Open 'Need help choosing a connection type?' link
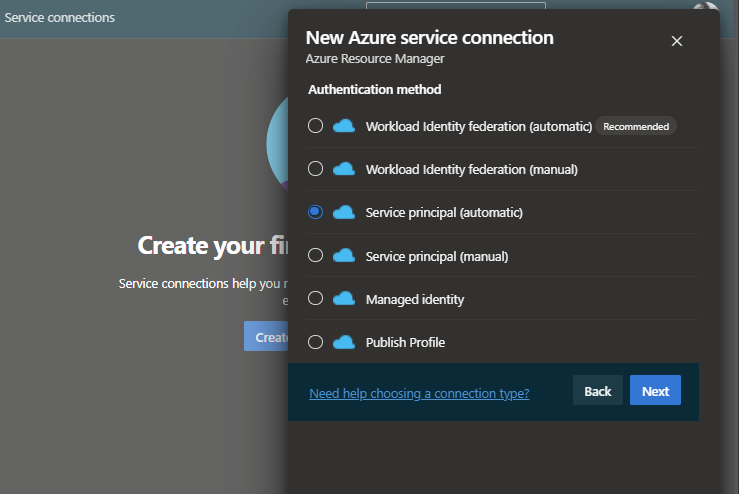Image resolution: width=739 pixels, height=494 pixels. (x=419, y=393)
